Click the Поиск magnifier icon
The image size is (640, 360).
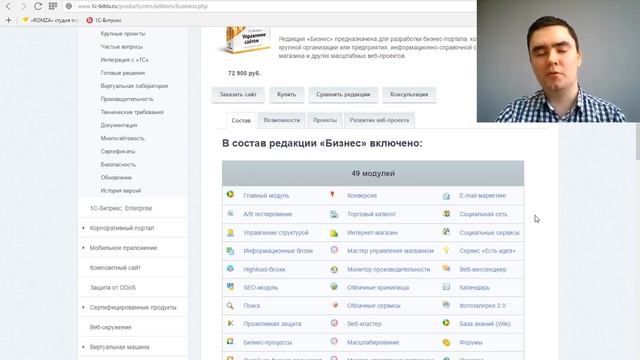(230, 305)
